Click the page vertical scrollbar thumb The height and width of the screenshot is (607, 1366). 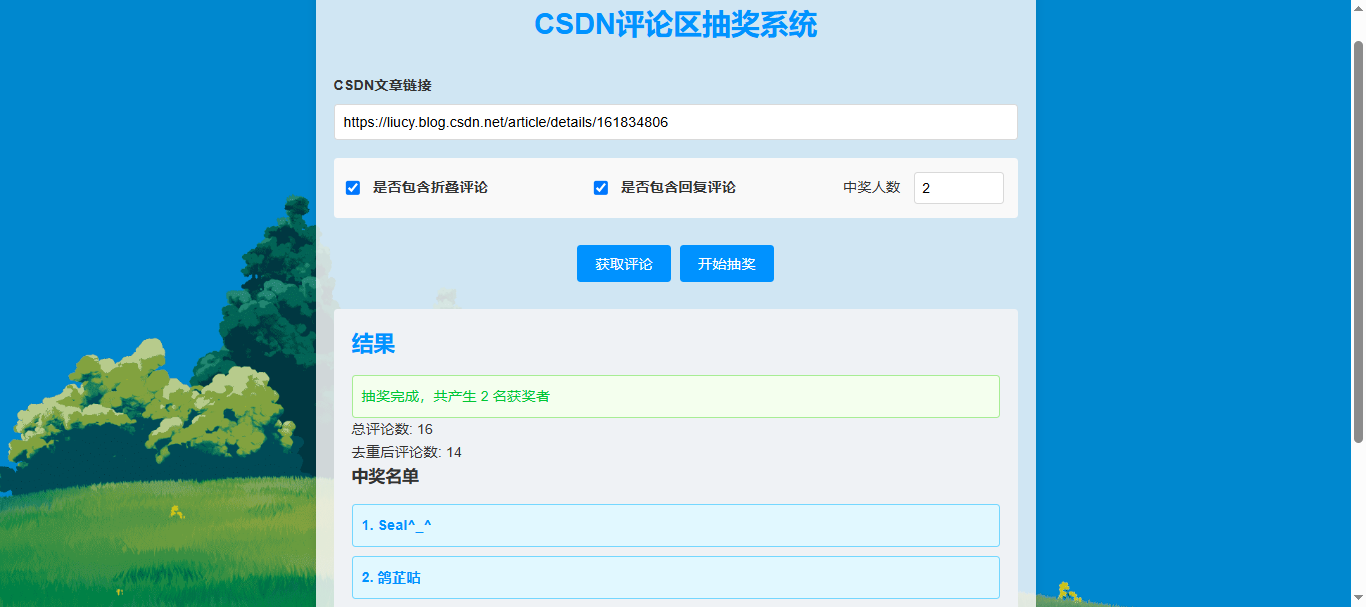click(1358, 240)
